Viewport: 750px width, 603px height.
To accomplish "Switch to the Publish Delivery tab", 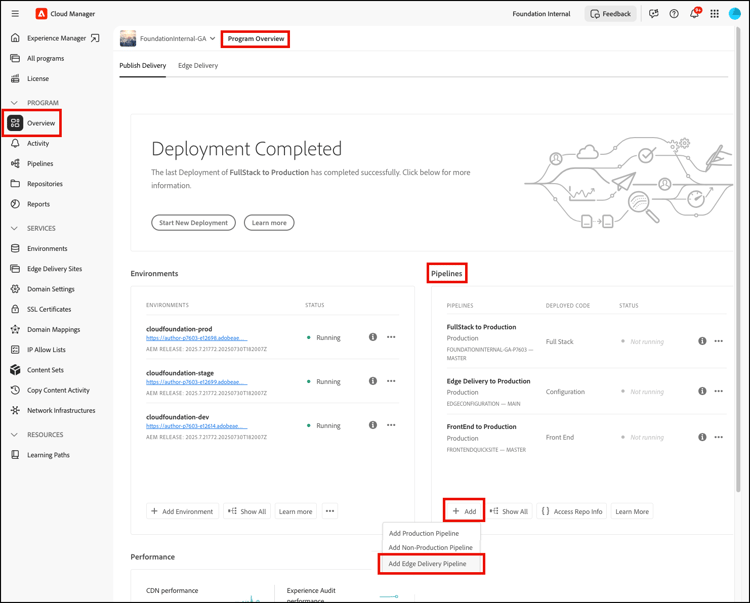I will [x=143, y=66].
